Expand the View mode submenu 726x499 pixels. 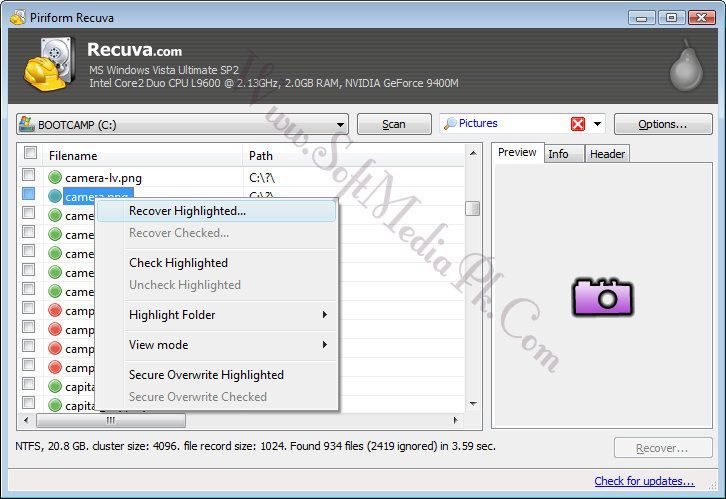(325, 345)
